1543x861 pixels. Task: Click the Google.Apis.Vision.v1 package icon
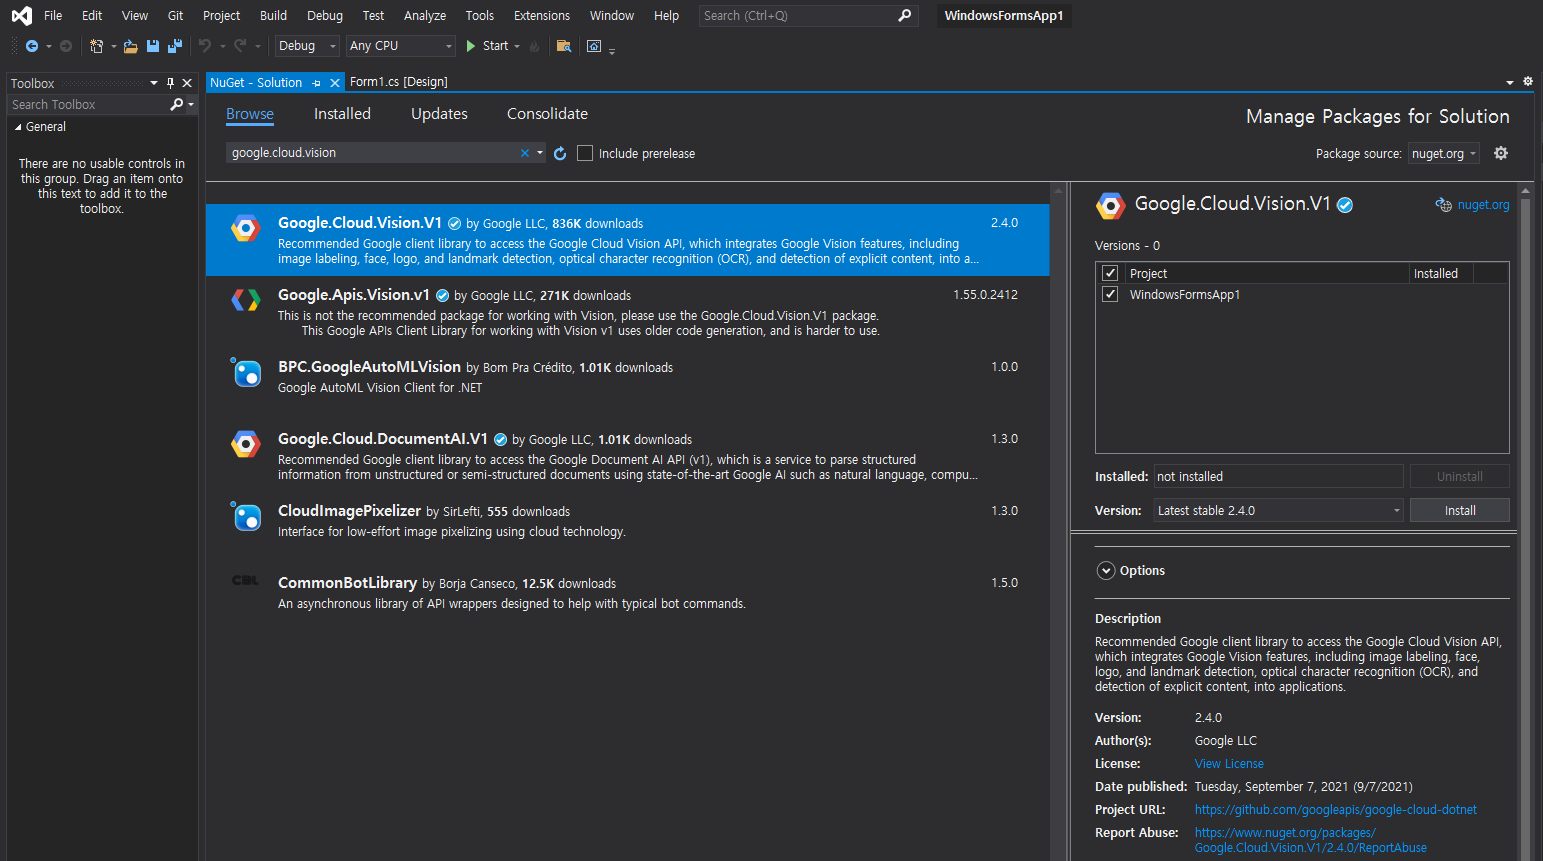246,299
